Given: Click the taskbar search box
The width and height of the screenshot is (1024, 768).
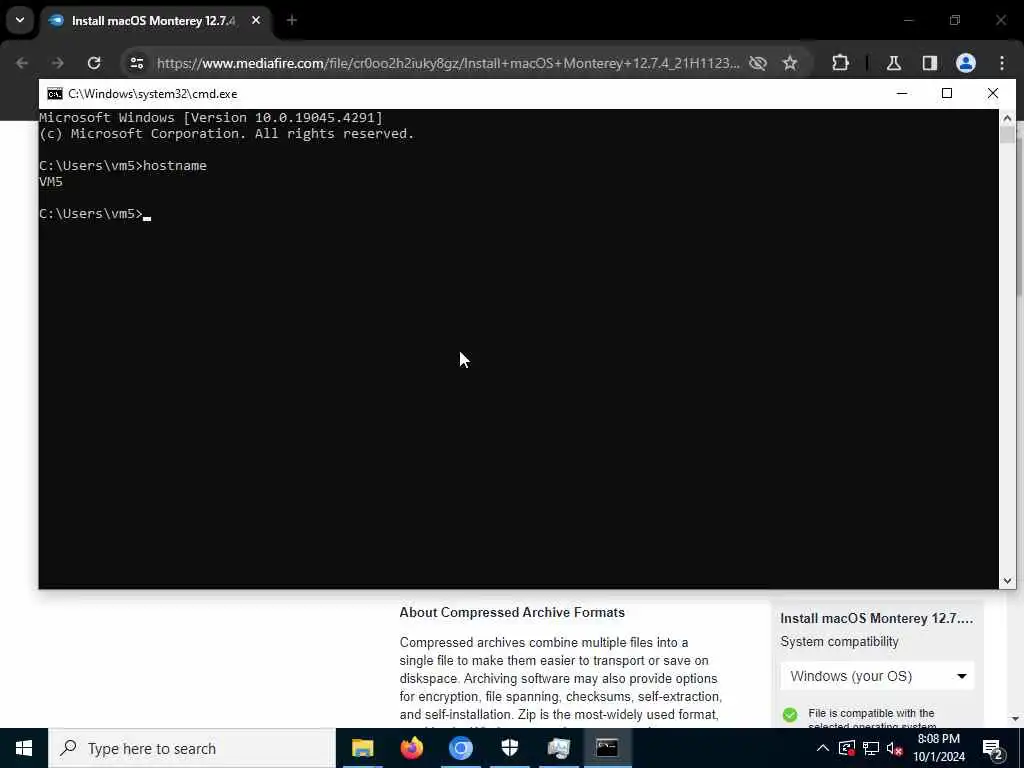Looking at the screenshot, I should (192, 748).
